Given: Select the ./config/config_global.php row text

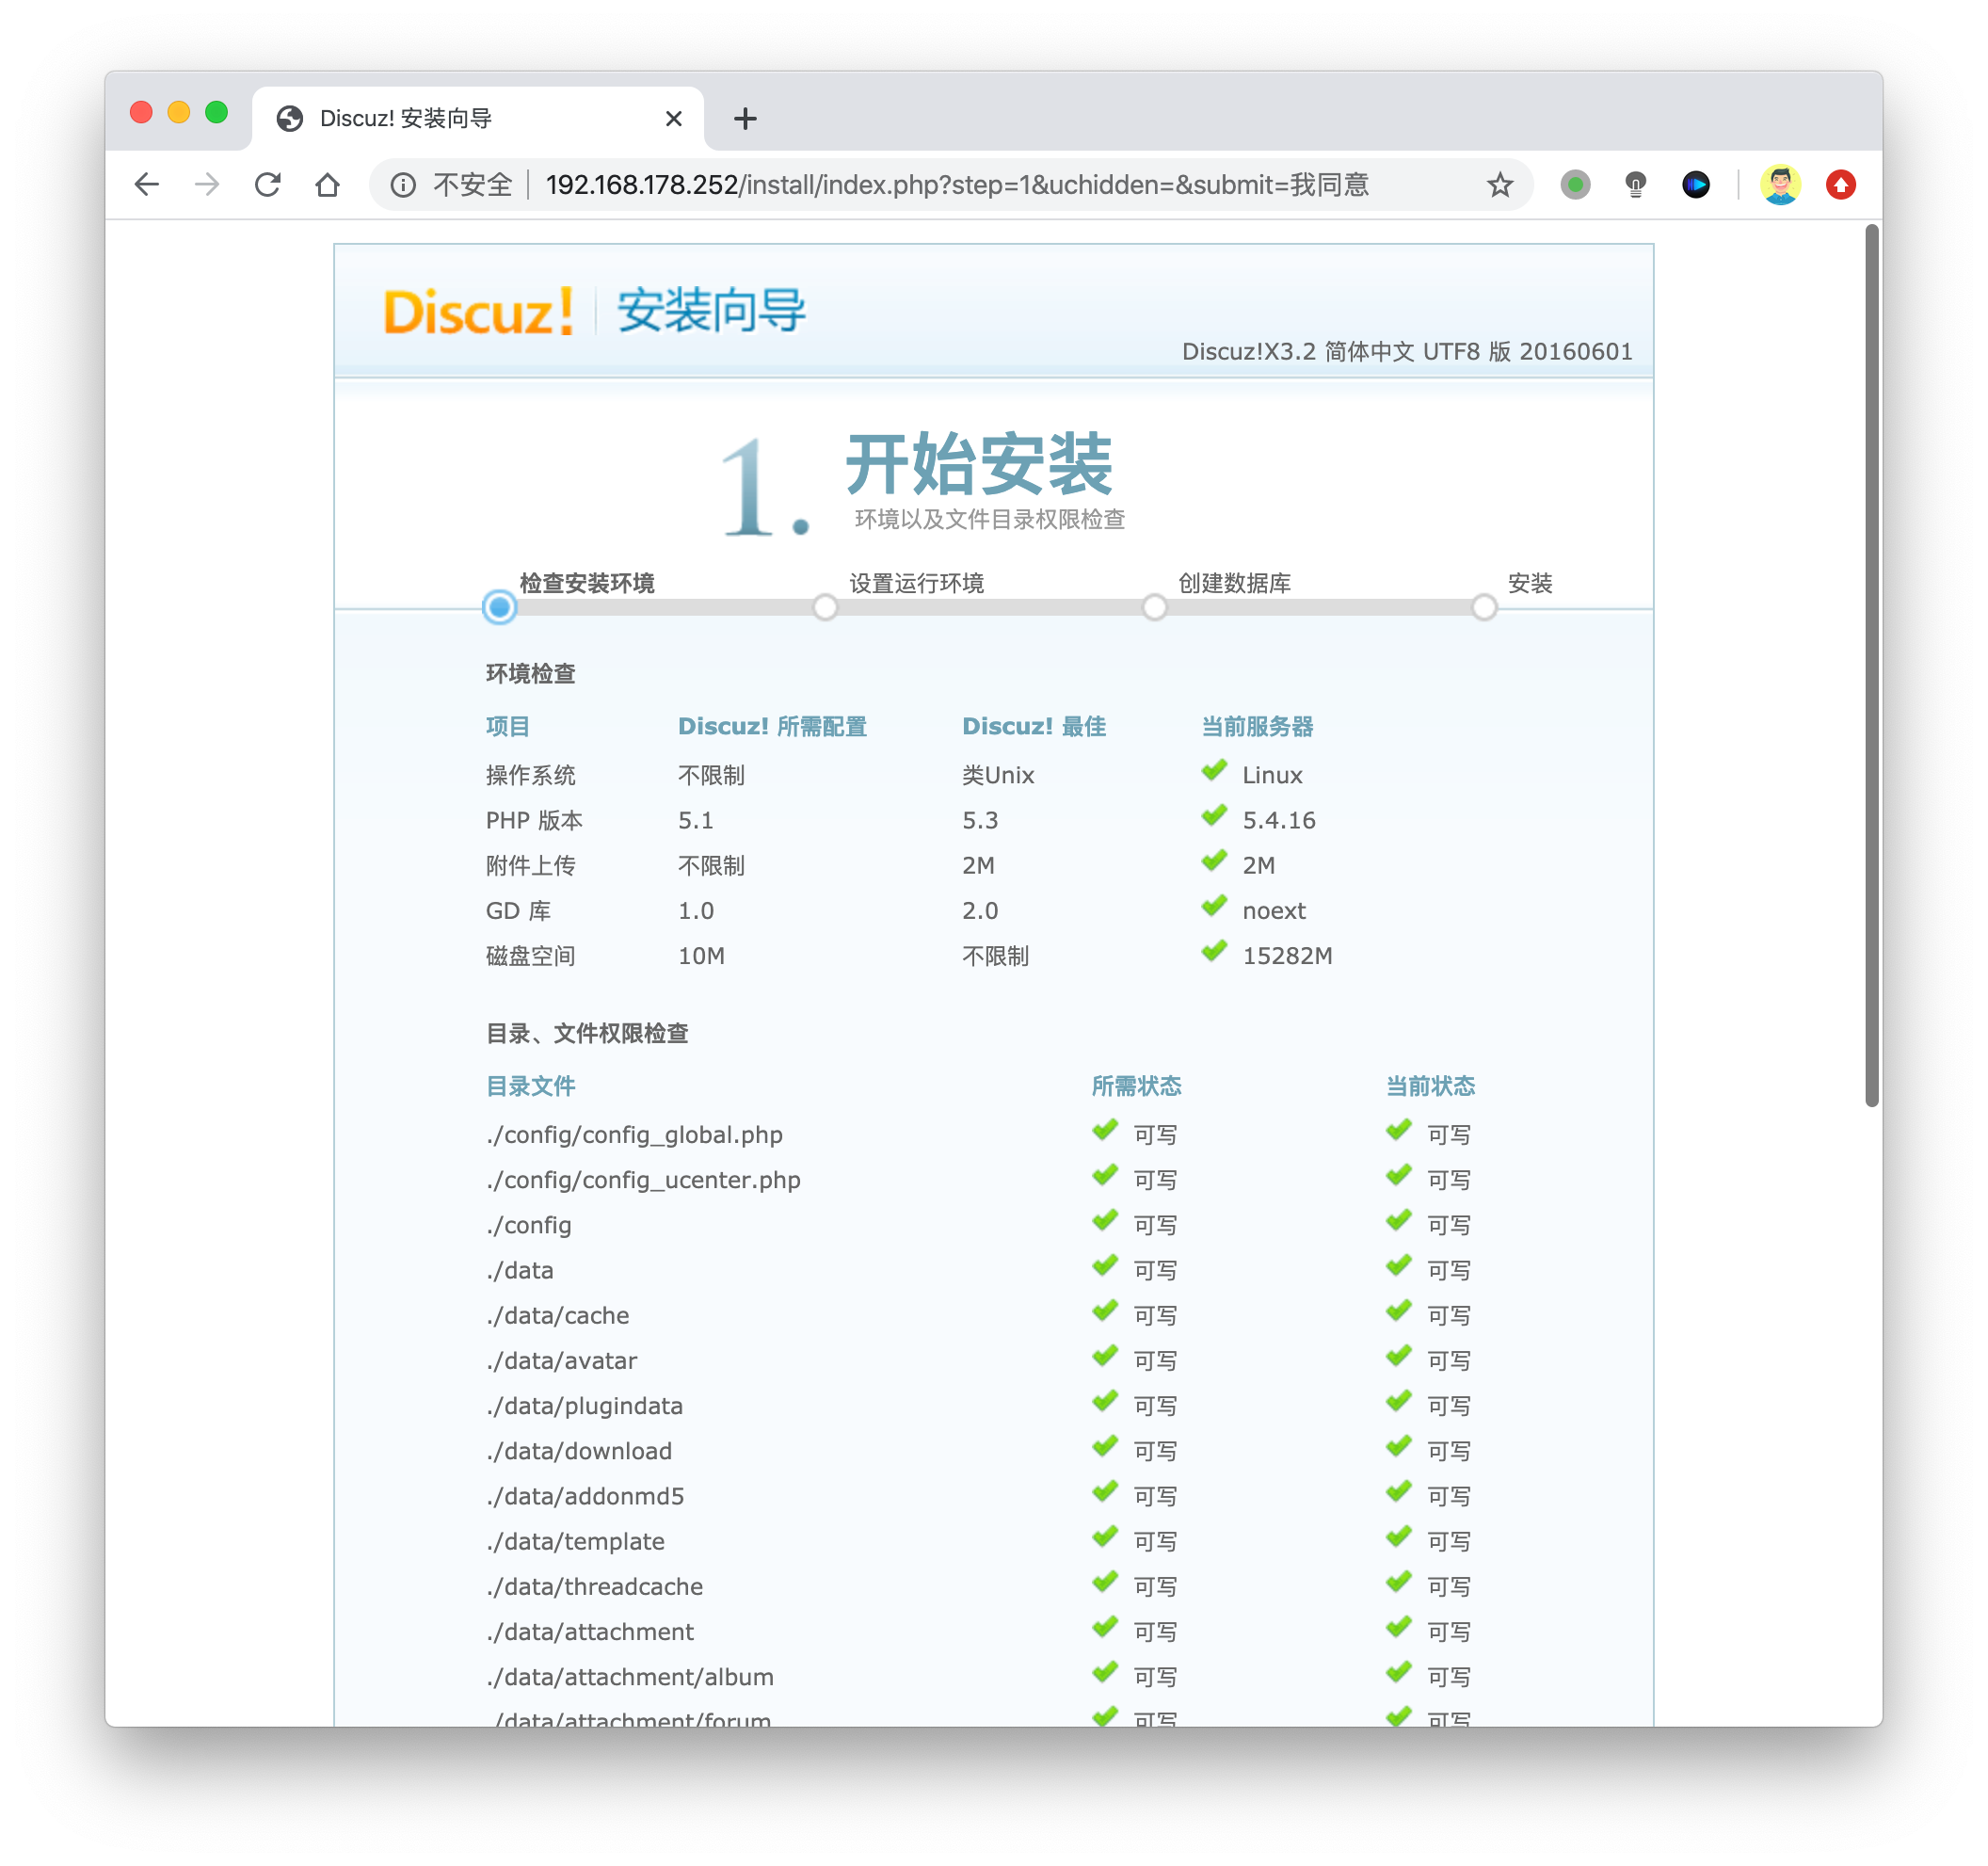Looking at the screenshot, I should pyautogui.click(x=634, y=1135).
